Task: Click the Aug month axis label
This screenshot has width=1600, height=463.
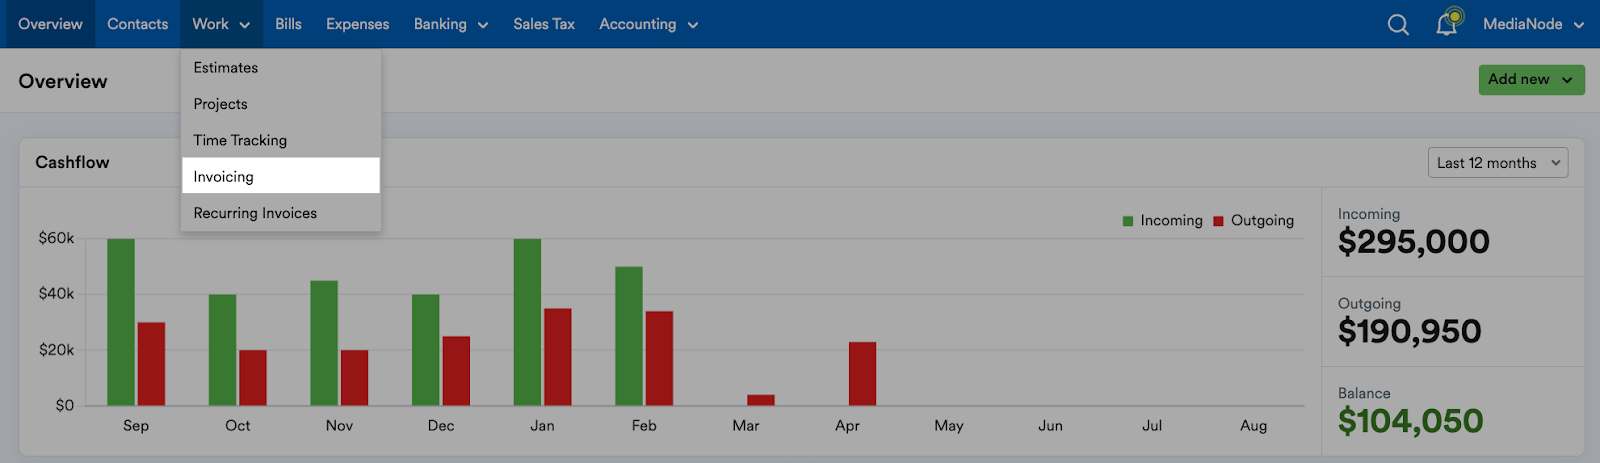Action: [x=1253, y=426]
